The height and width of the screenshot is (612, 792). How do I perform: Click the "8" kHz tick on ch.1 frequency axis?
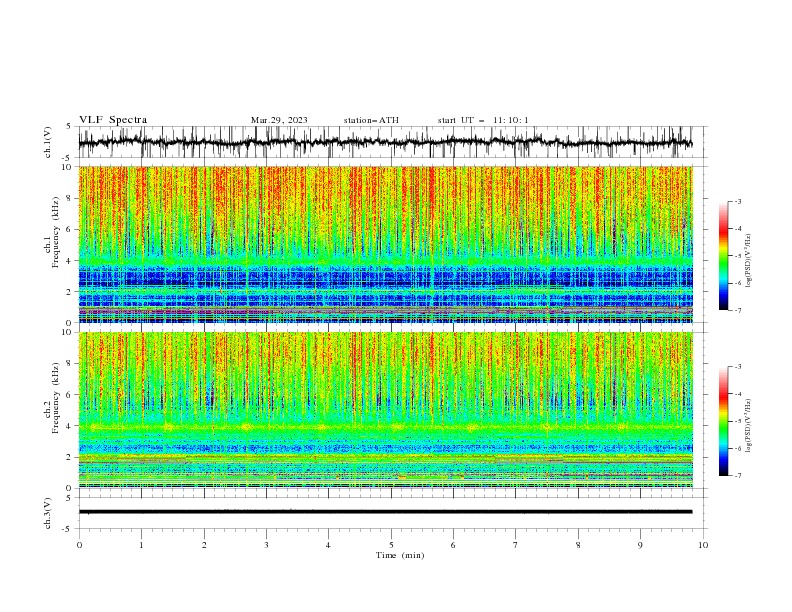(x=70, y=198)
